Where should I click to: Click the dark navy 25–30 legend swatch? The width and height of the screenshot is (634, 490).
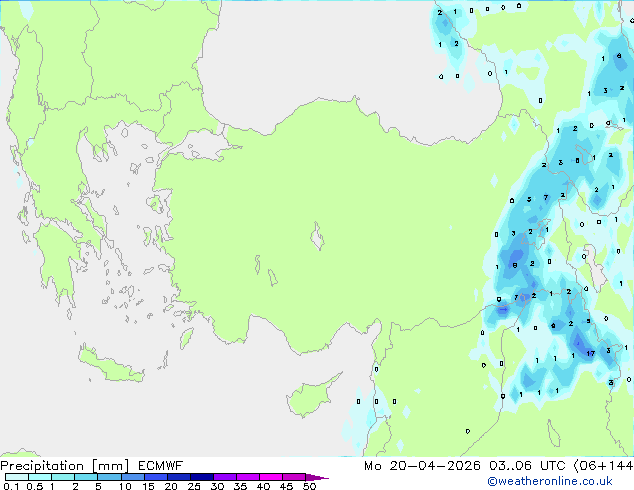(x=202, y=477)
